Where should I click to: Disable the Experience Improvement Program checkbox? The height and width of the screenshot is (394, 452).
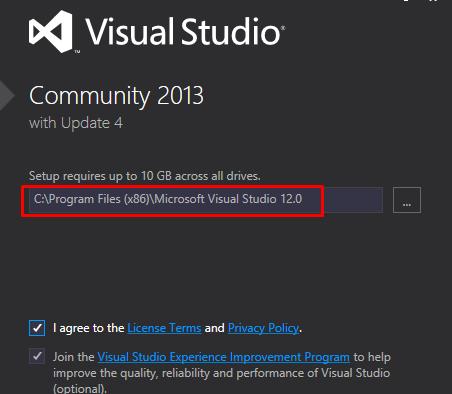[x=37, y=357]
